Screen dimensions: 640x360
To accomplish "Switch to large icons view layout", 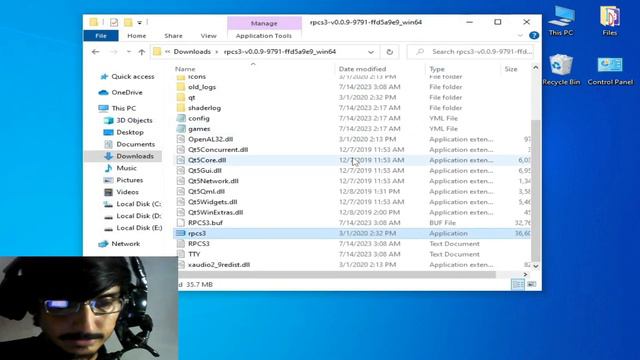I will click(531, 284).
